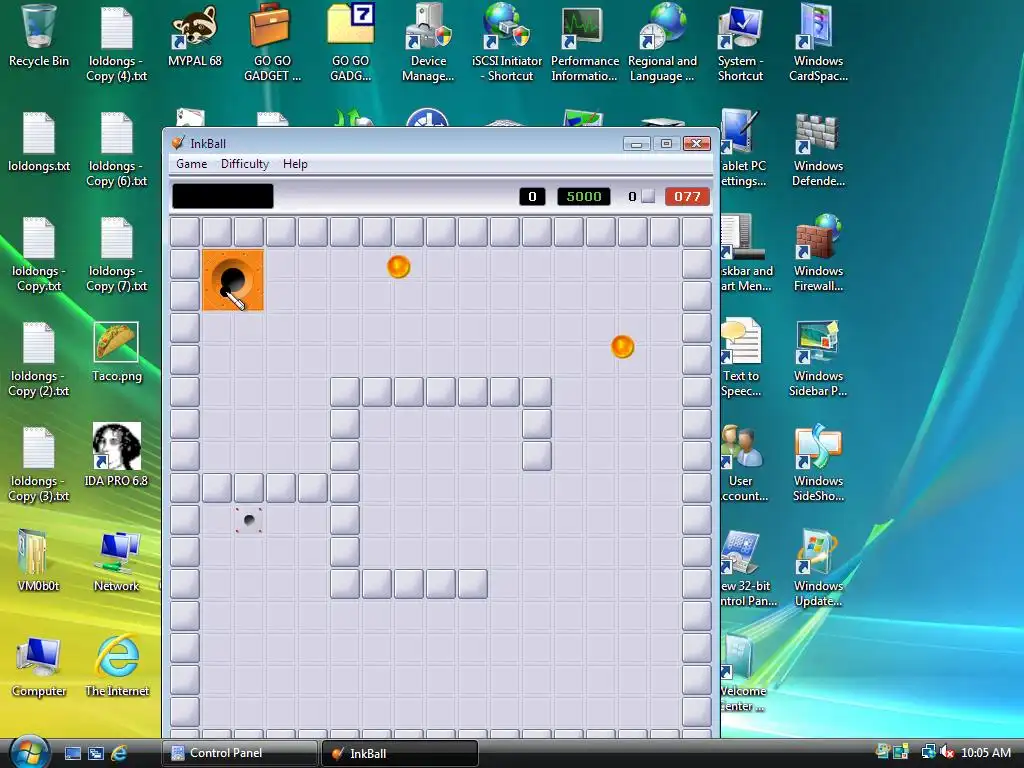This screenshot has height=768, width=1024.
Task: Open the Recycle Bin
Action: coord(39,36)
